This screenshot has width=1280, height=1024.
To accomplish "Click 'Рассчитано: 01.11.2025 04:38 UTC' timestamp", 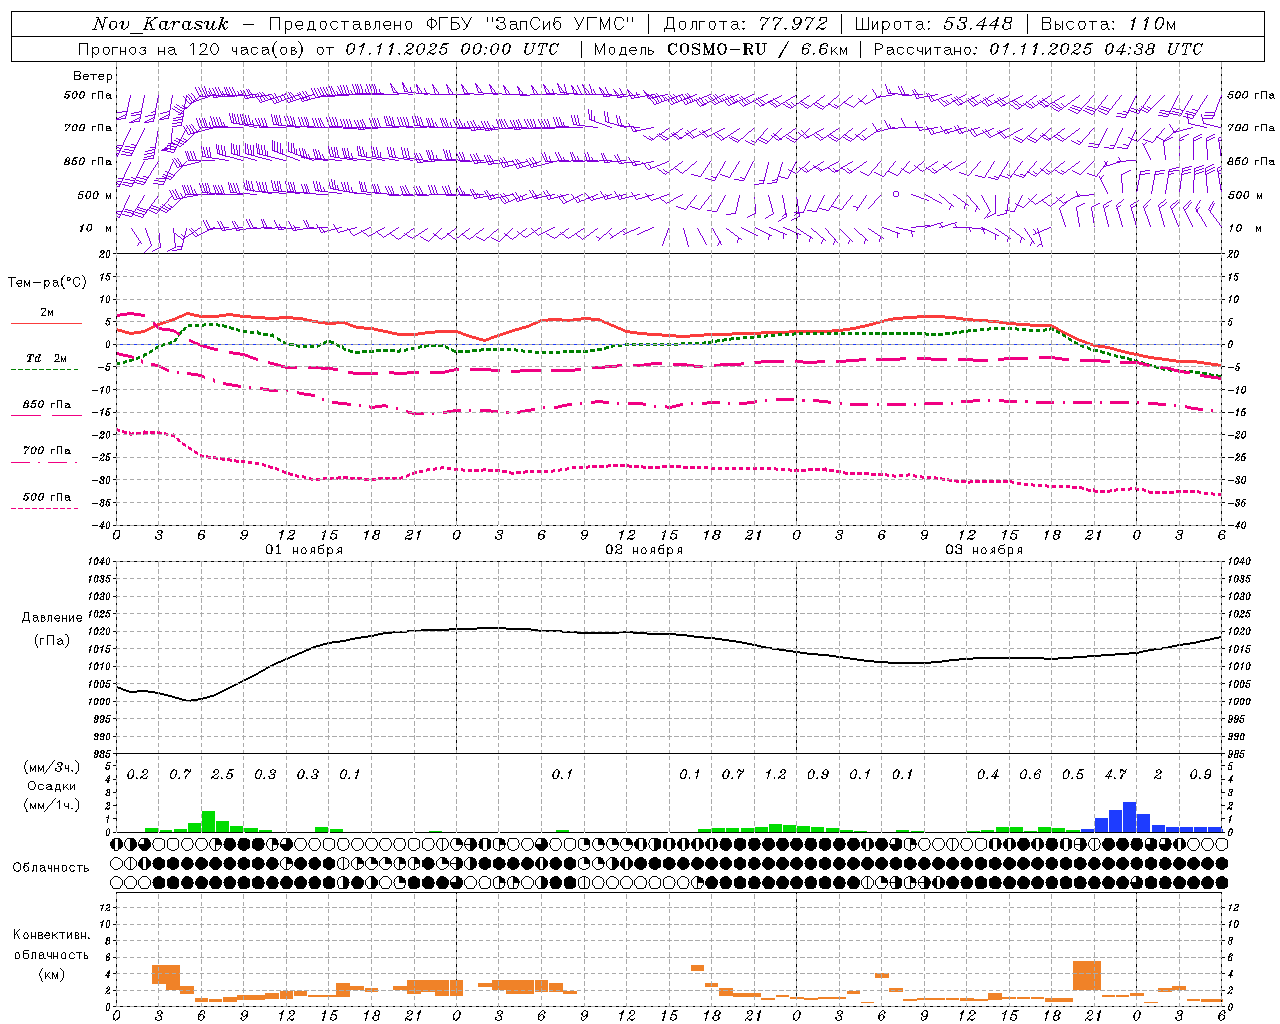I will point(1038,49).
